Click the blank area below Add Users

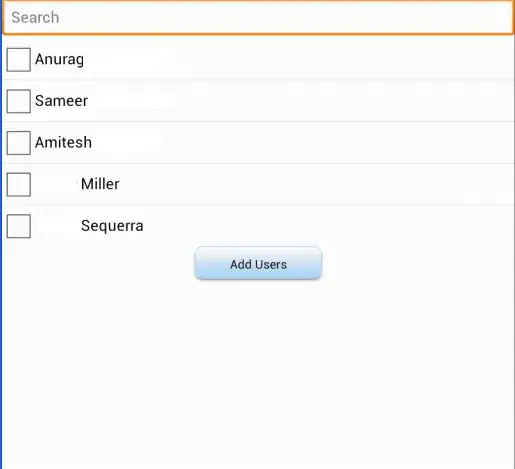tap(258, 373)
